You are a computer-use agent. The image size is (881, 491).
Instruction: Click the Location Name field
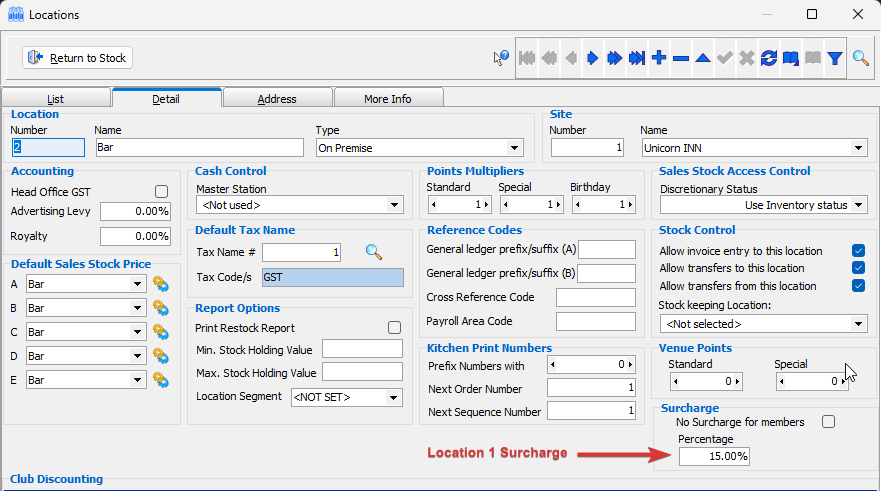(x=199, y=147)
